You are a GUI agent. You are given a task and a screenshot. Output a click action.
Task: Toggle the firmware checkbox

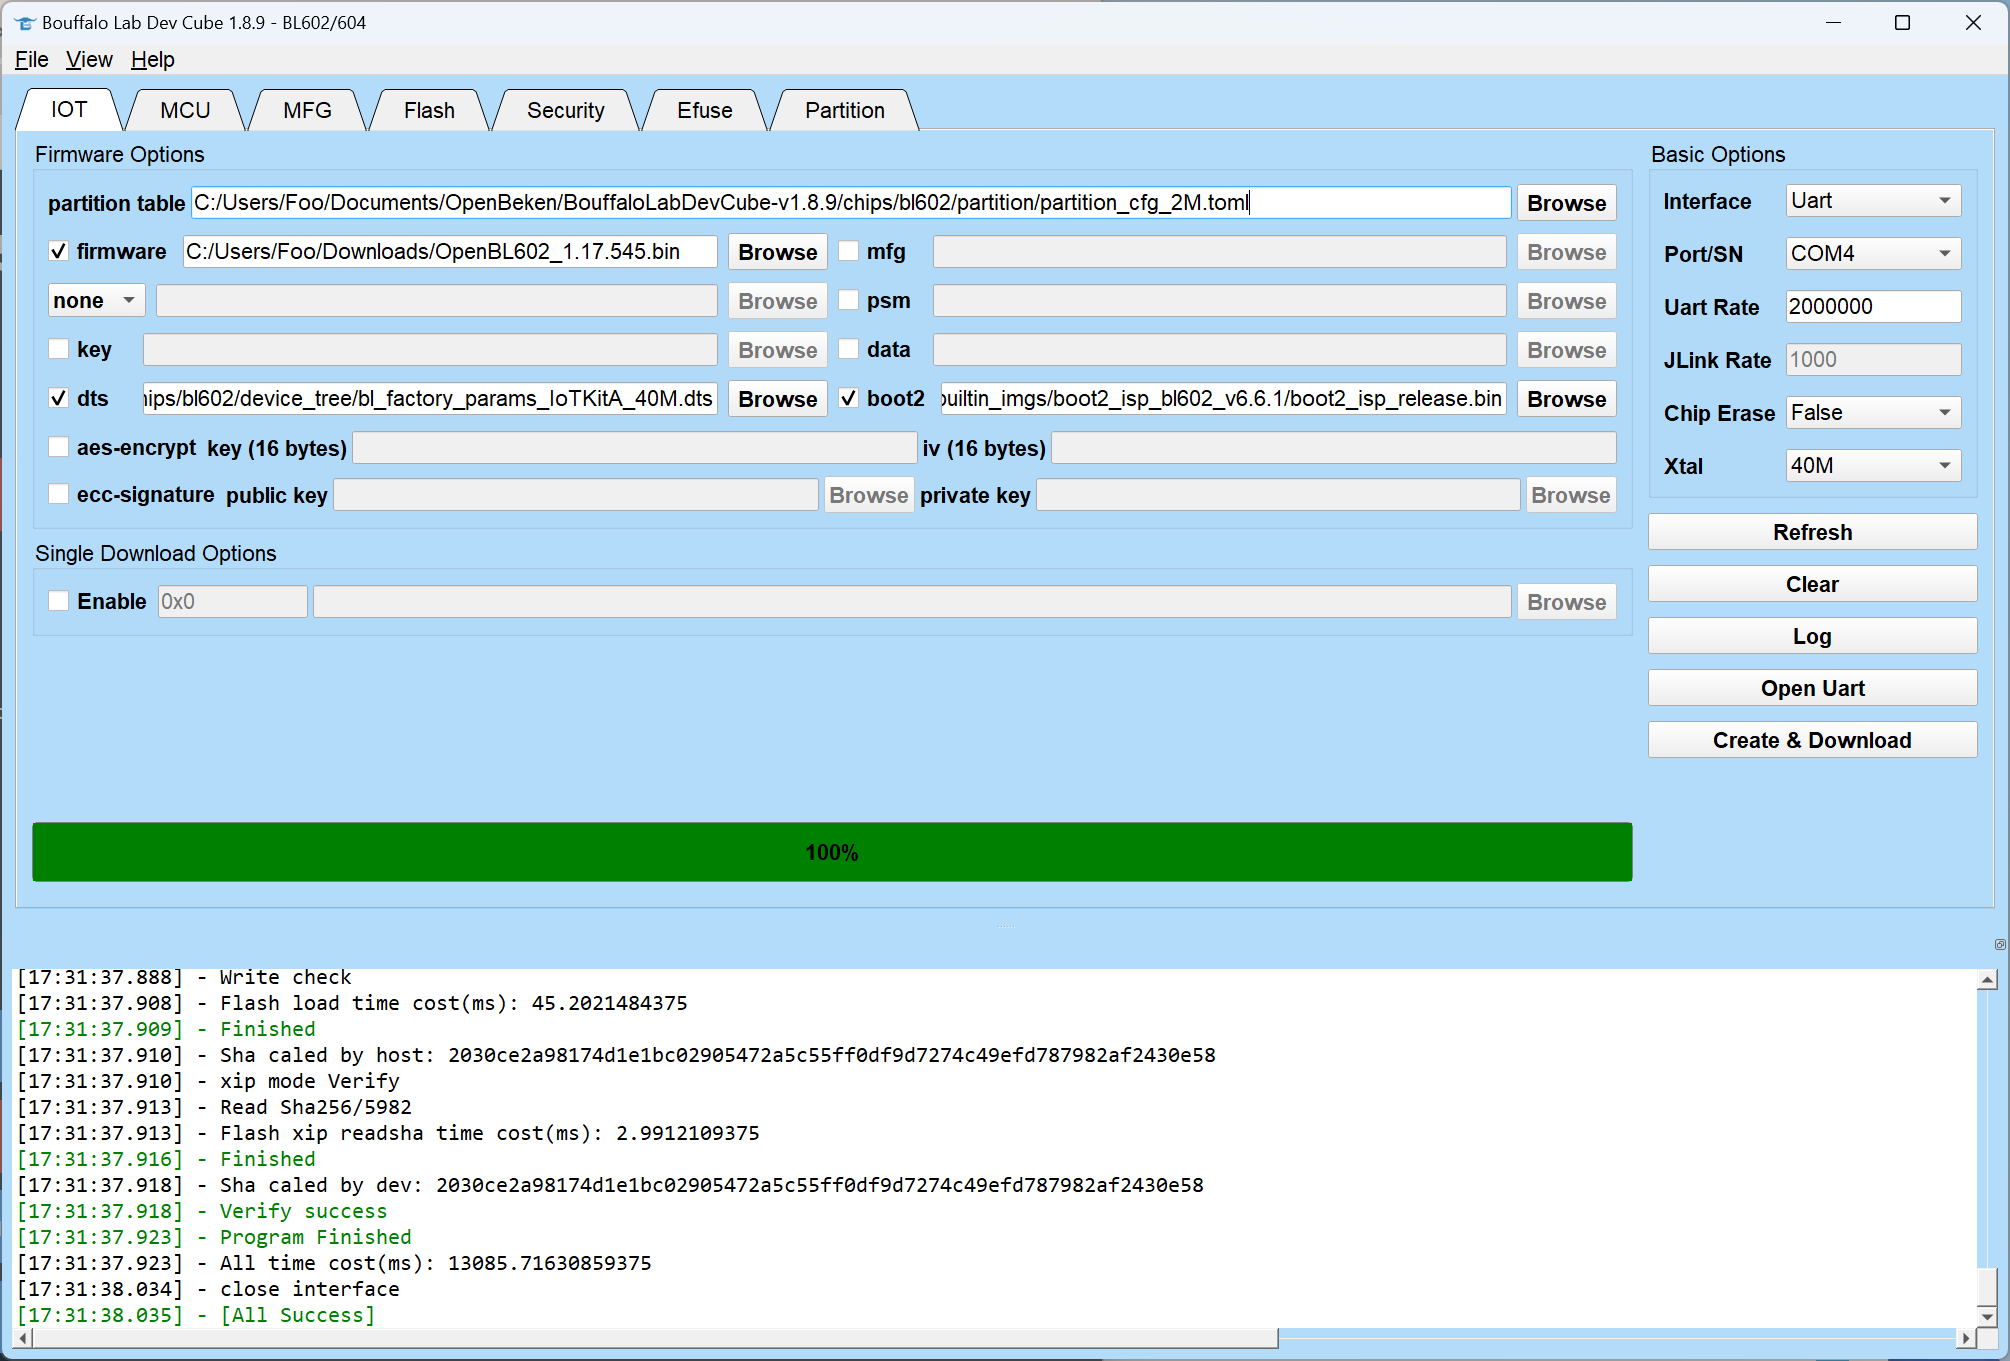coord(59,251)
